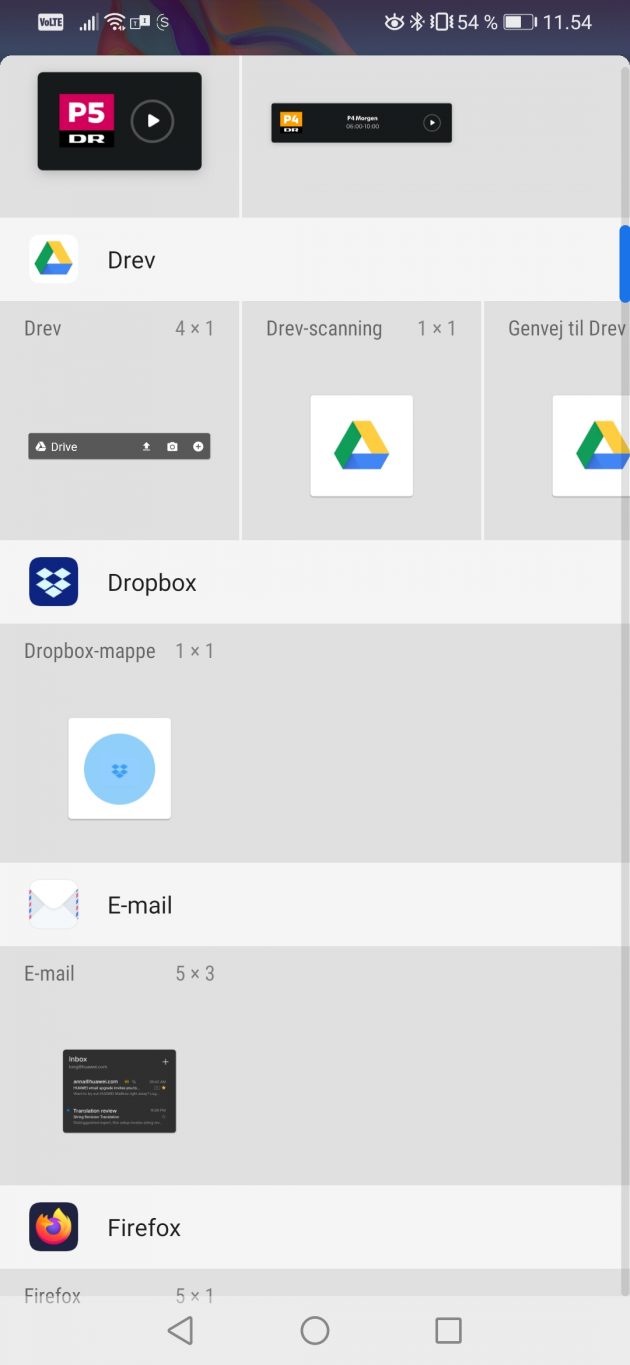
Task: Tap the battery icon in status bar
Action: point(520,22)
